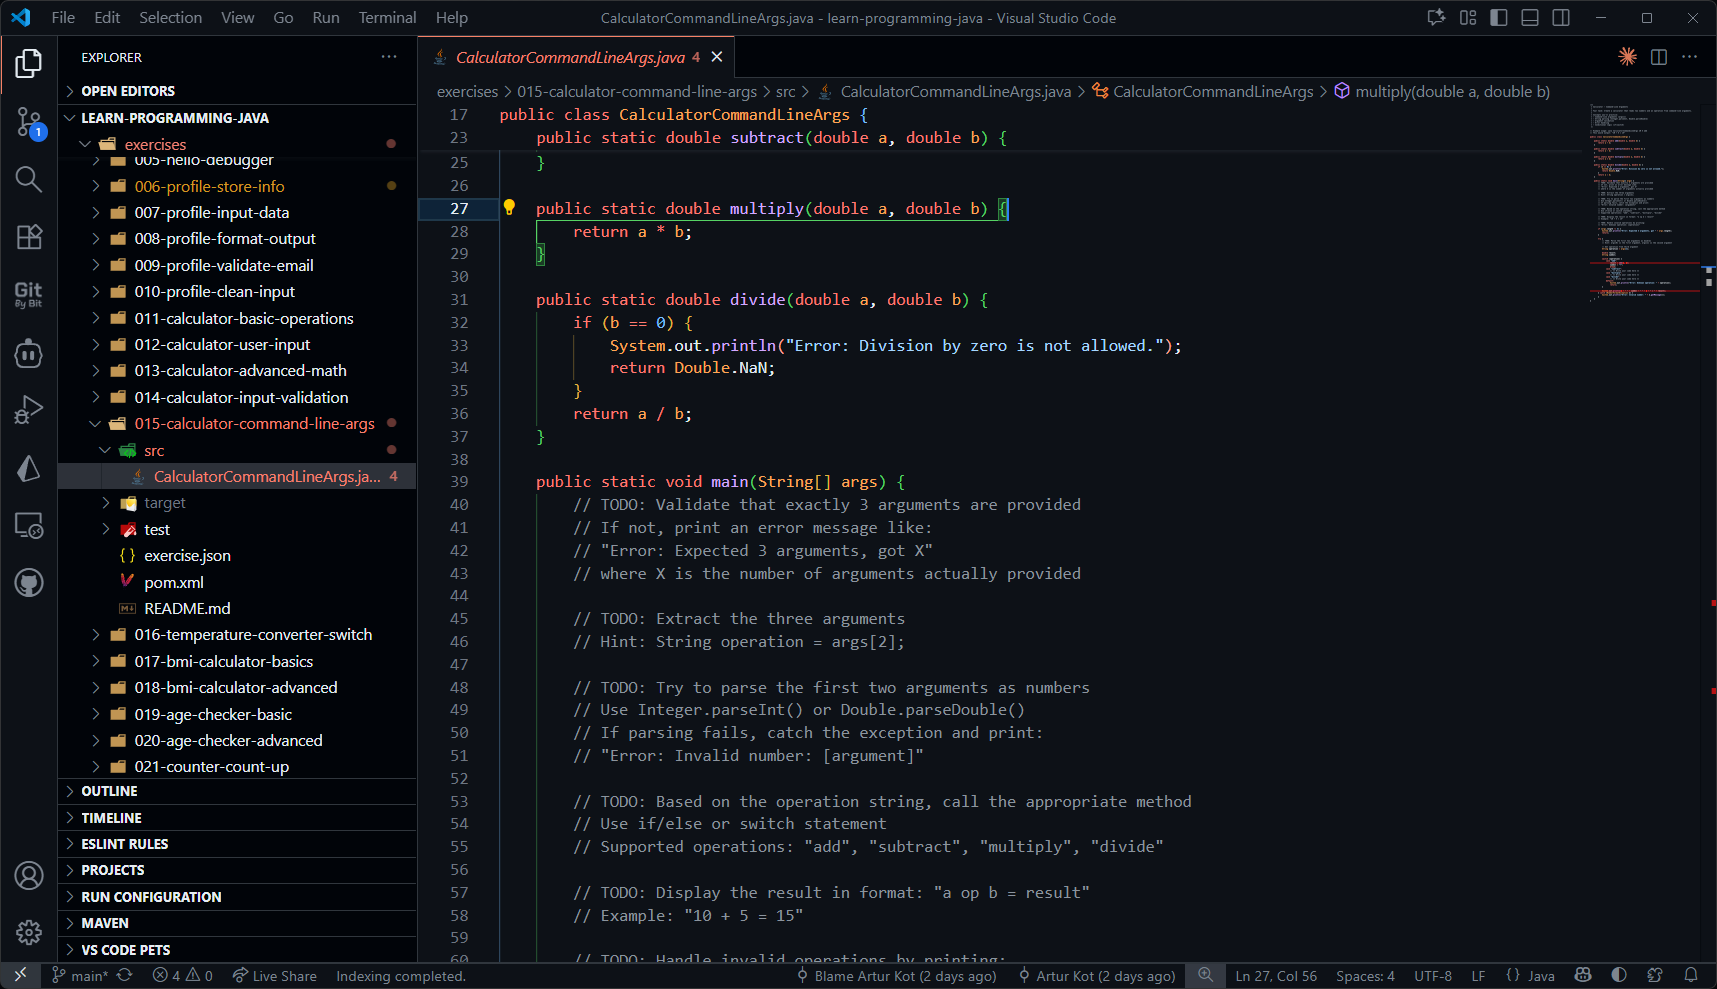This screenshot has height=989, width=1717.
Task: Open the Copilot icon in the editor toolbar
Action: tap(1627, 57)
